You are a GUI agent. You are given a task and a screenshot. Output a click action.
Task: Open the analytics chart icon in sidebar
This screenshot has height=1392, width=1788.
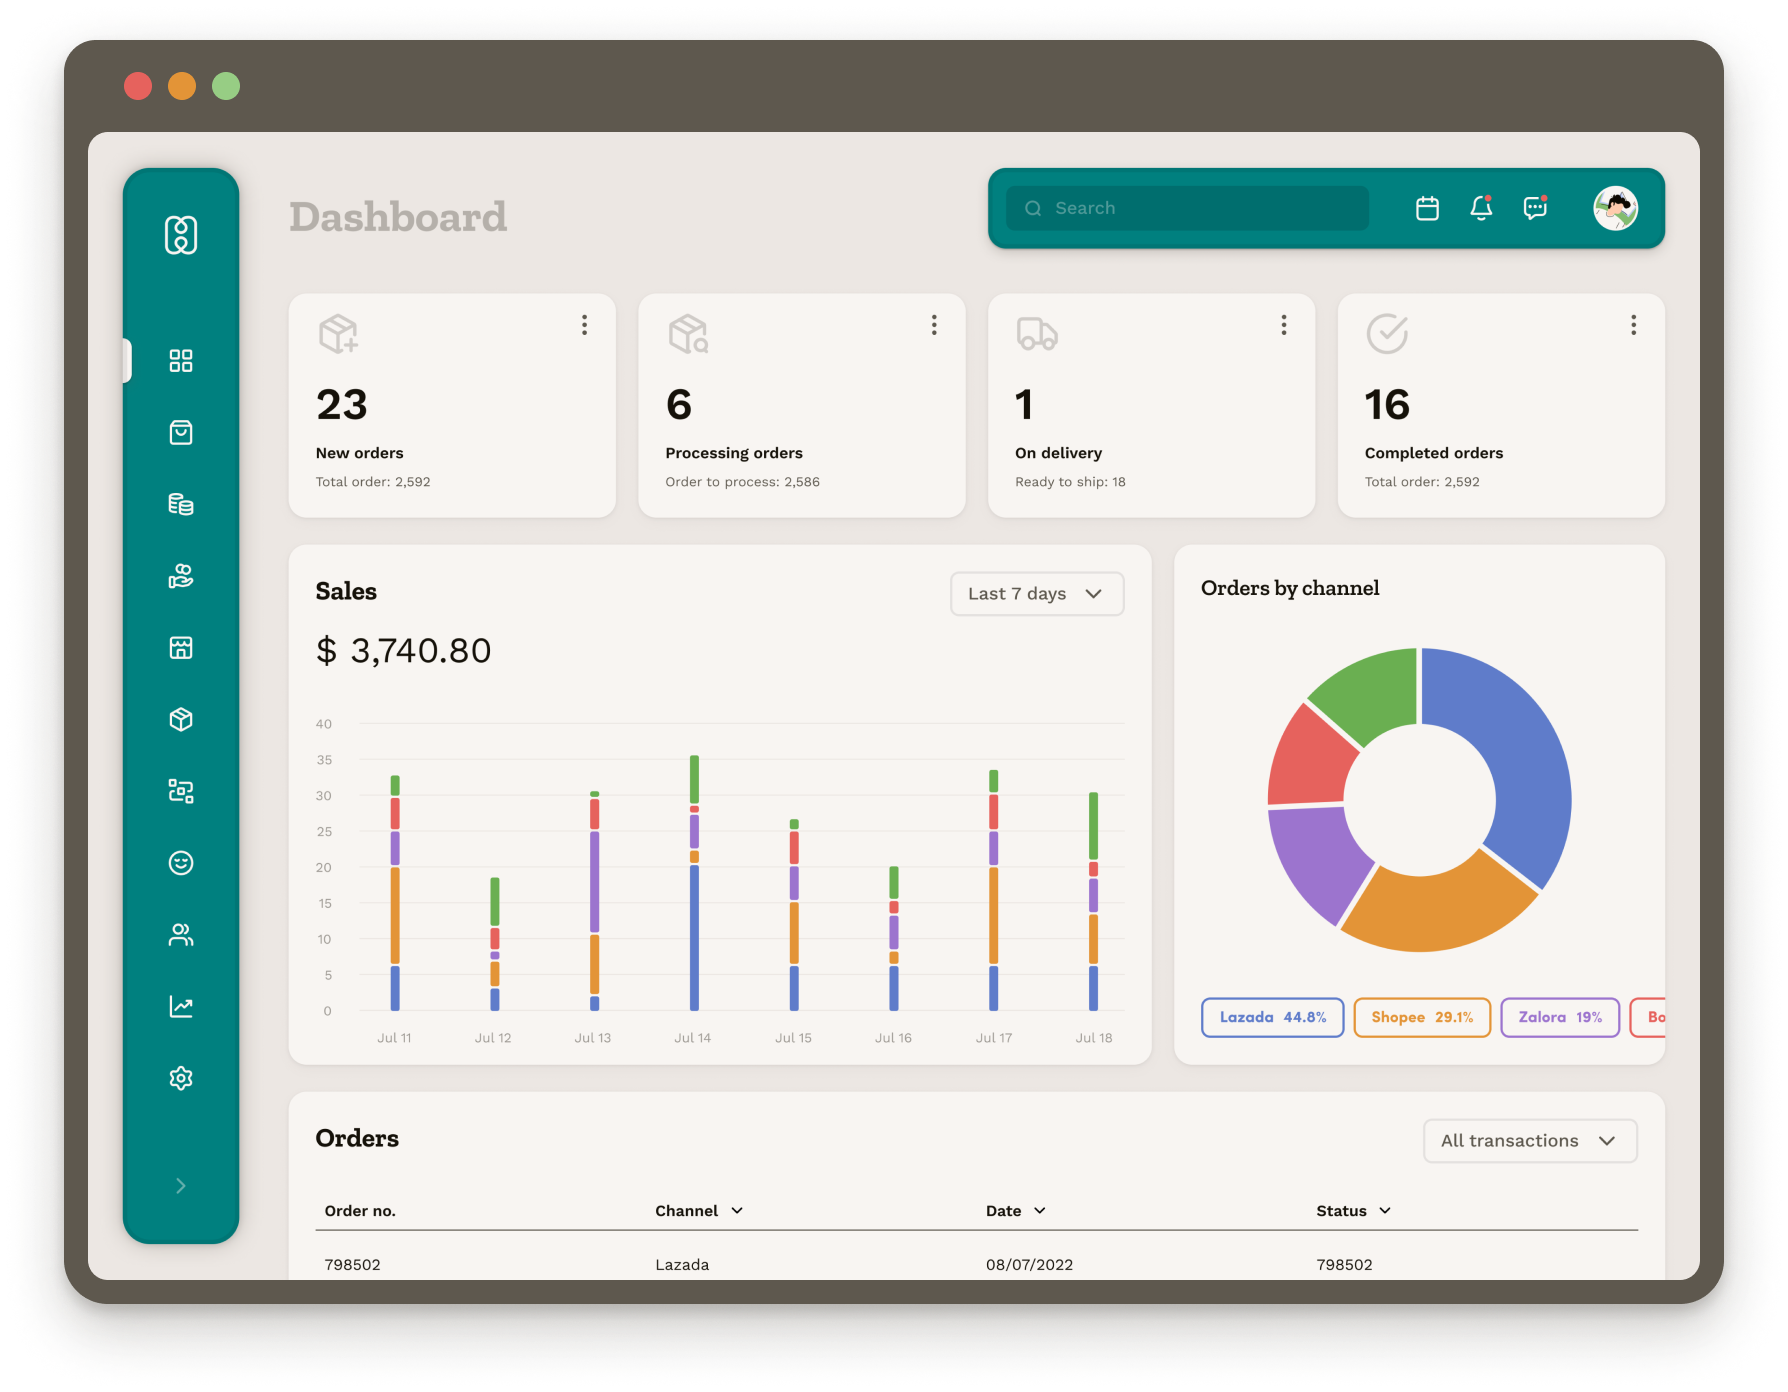pyautogui.click(x=181, y=1007)
